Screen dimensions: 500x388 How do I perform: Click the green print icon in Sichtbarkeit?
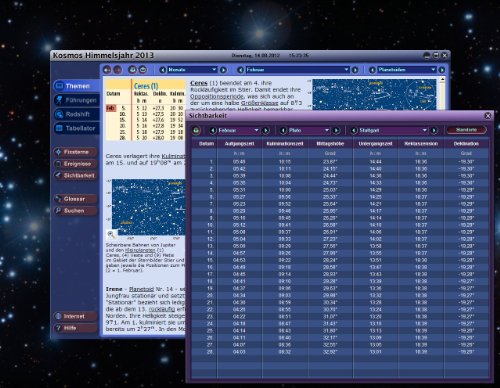coord(196,130)
